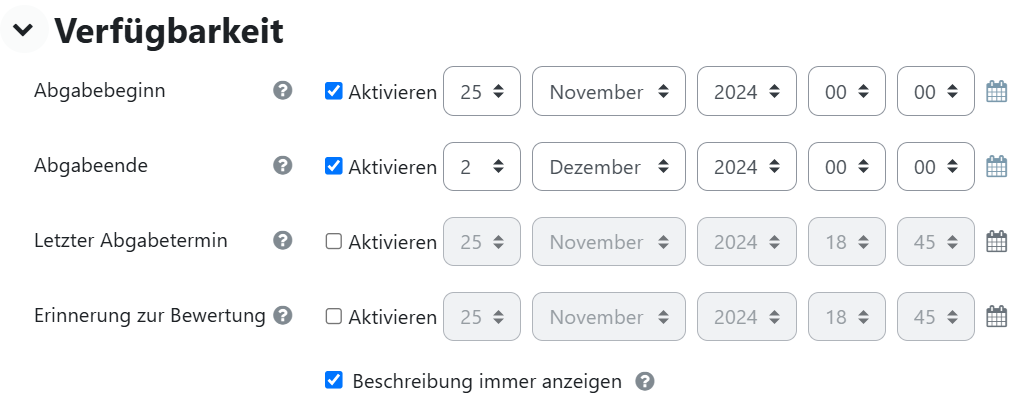Screen dimensions: 1025x412
Task: Click calendar icon for Erinnerung zur Bewertung
Action: point(996,317)
